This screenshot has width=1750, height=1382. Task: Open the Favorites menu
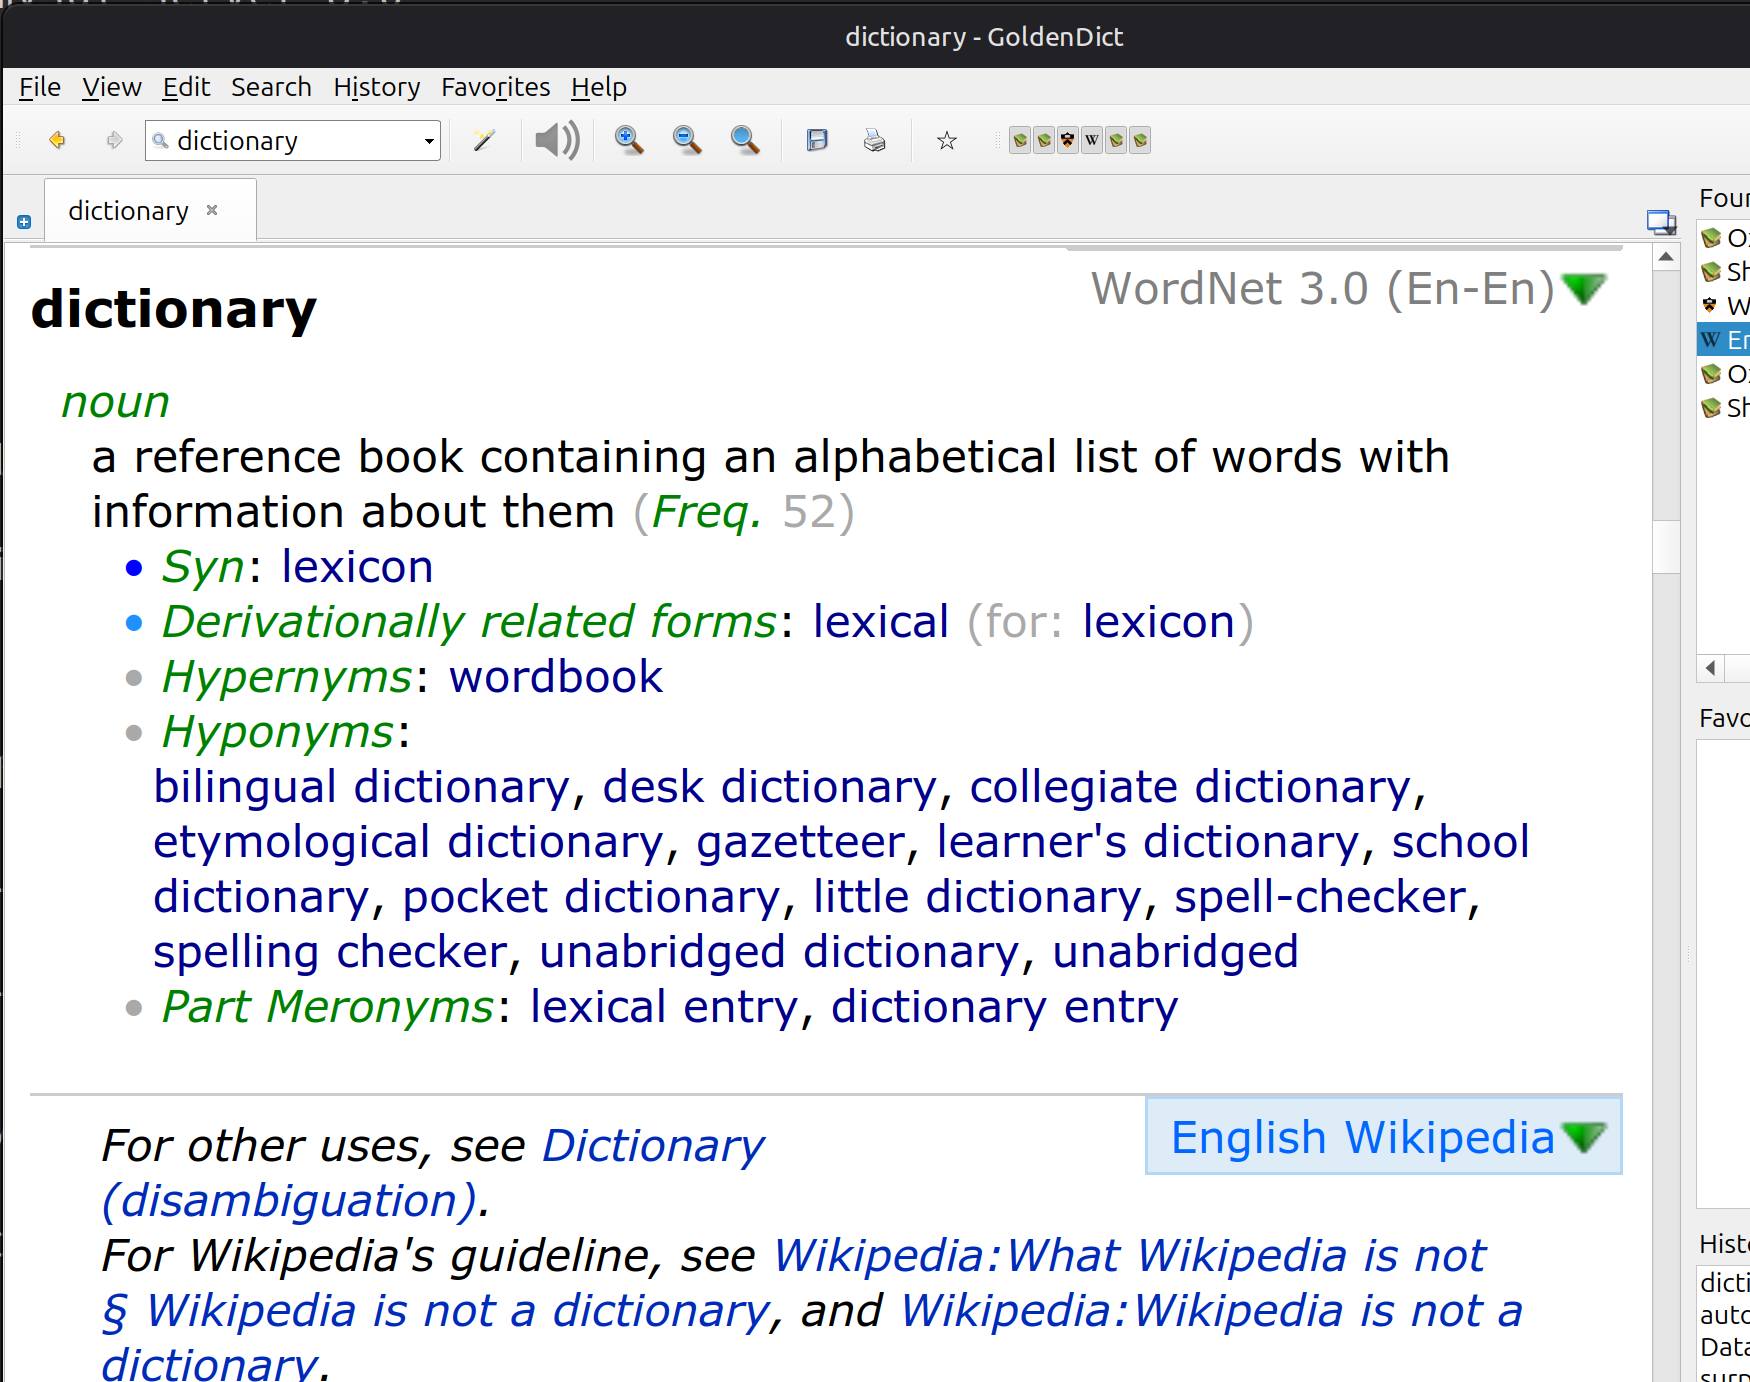pos(496,87)
